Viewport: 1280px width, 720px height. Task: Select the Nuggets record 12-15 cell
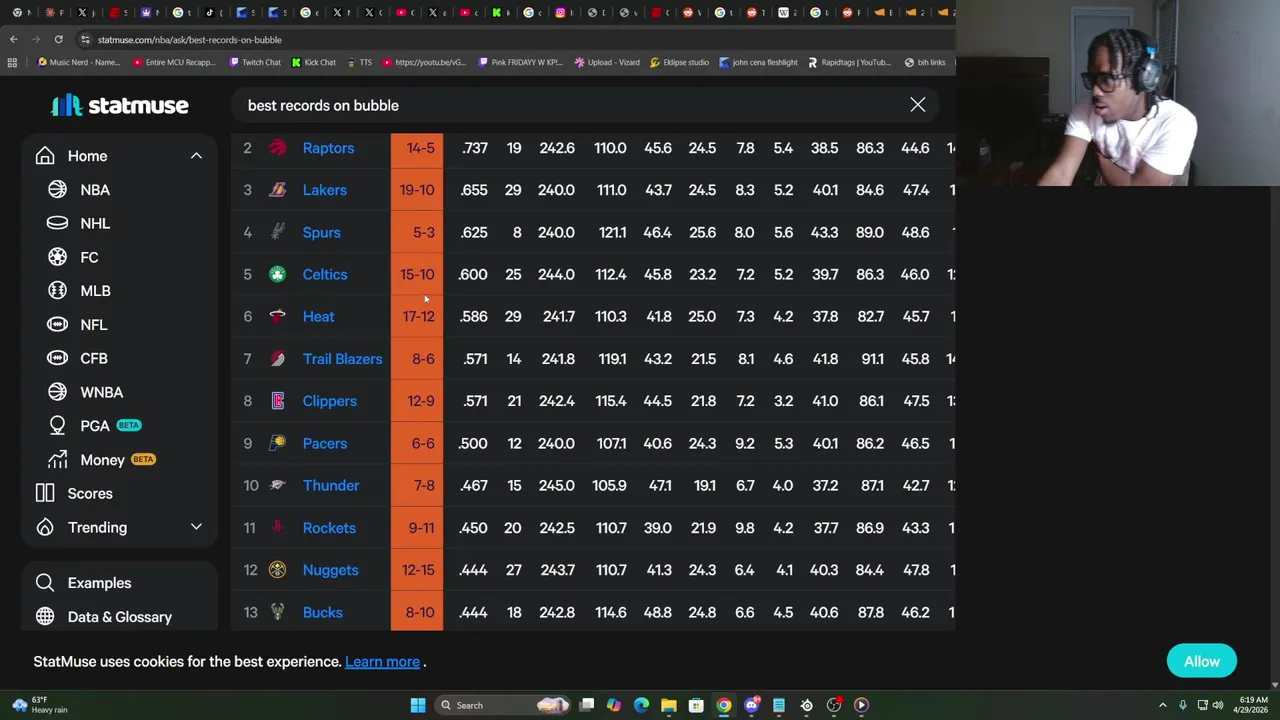click(x=417, y=570)
